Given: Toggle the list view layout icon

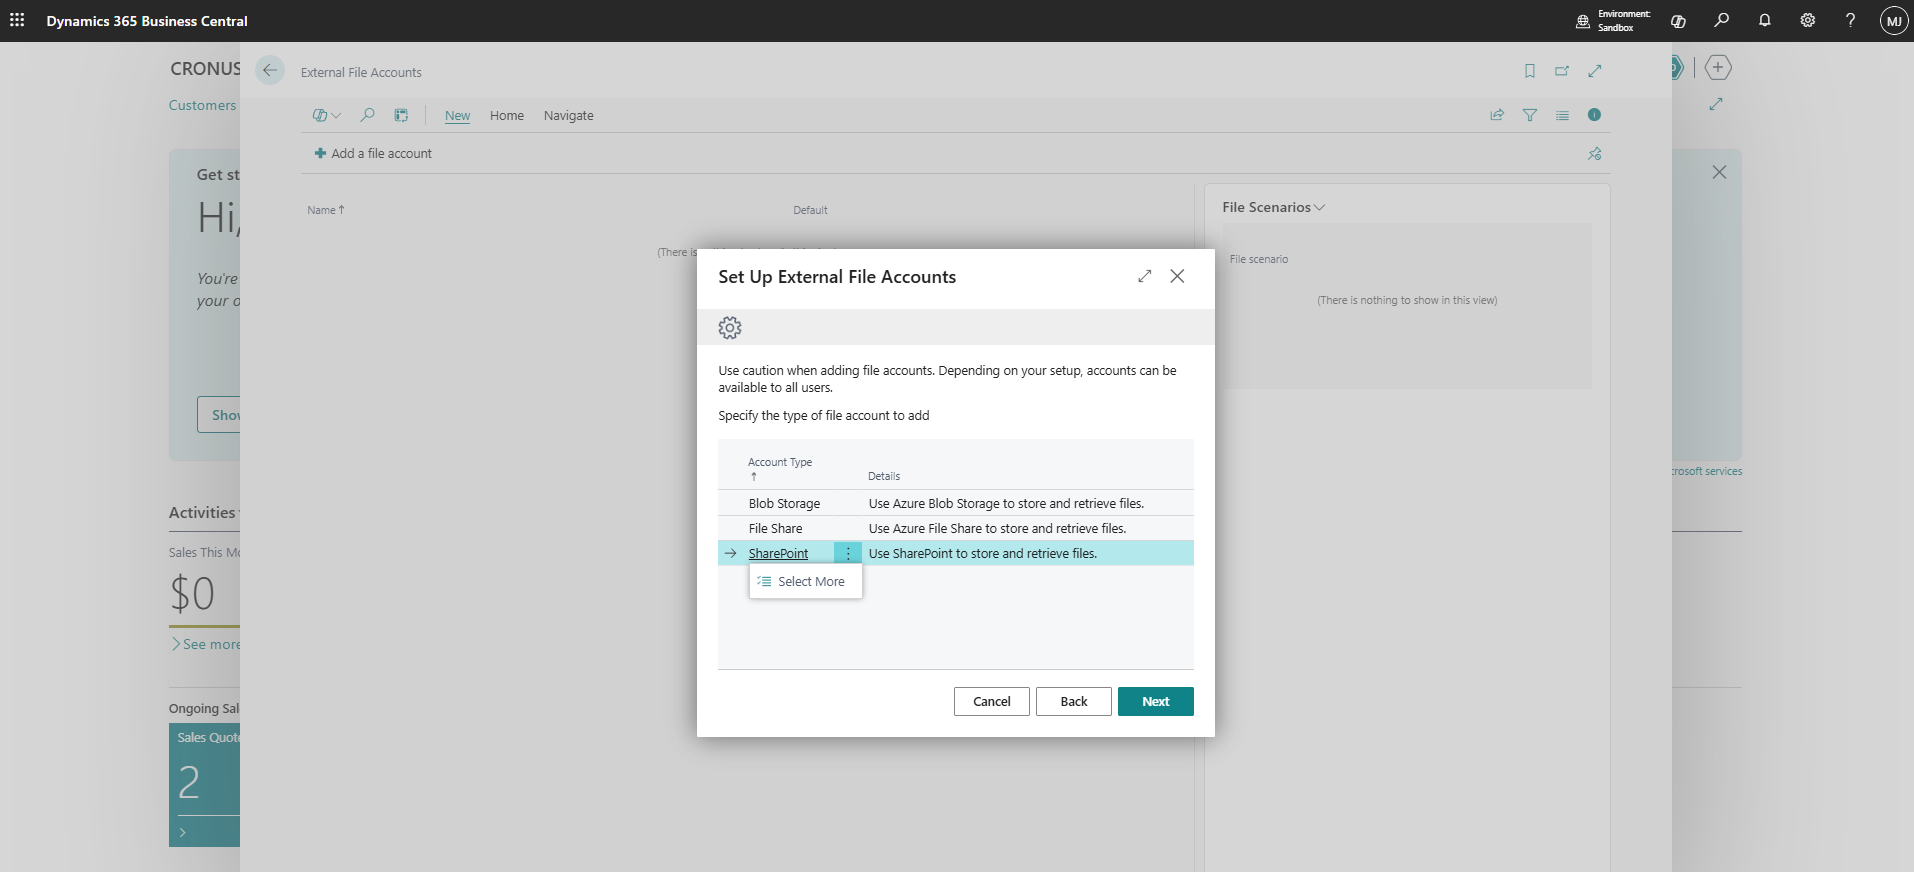Looking at the screenshot, I should [1562, 115].
